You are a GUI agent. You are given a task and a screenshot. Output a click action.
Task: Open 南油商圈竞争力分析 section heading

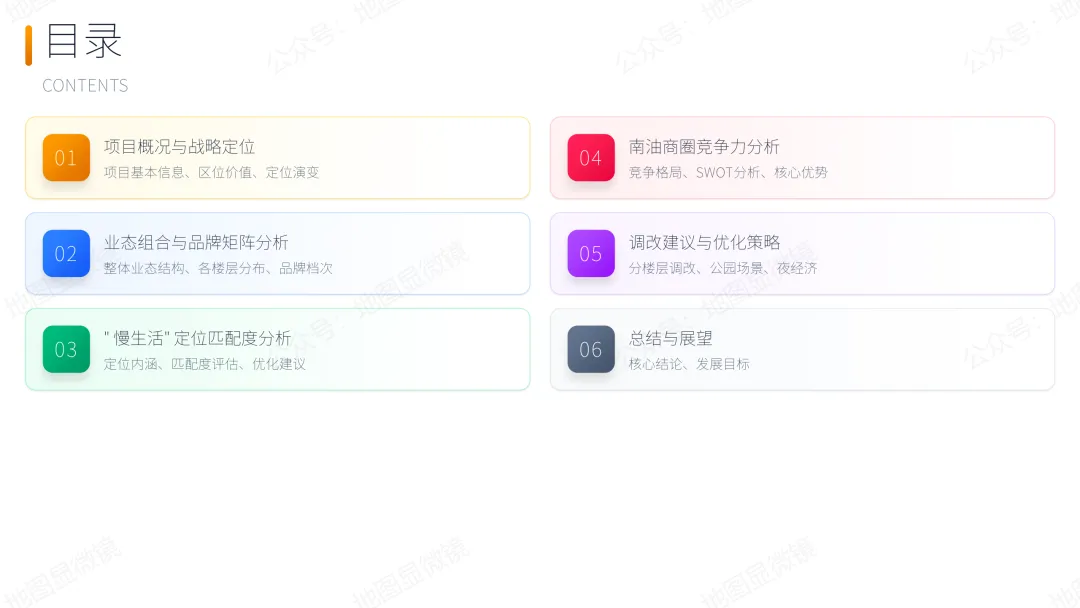pyautogui.click(x=704, y=147)
